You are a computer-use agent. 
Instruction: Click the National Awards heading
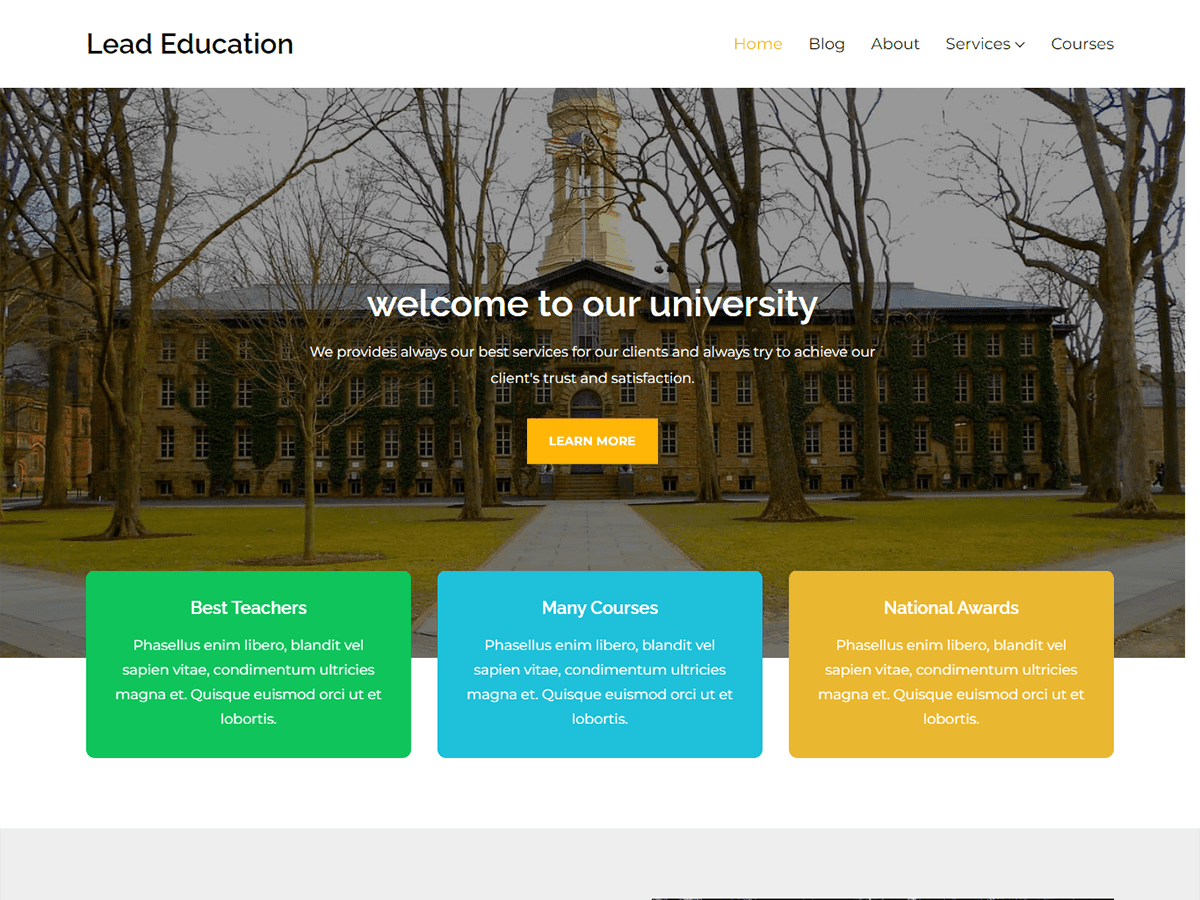[x=951, y=607]
